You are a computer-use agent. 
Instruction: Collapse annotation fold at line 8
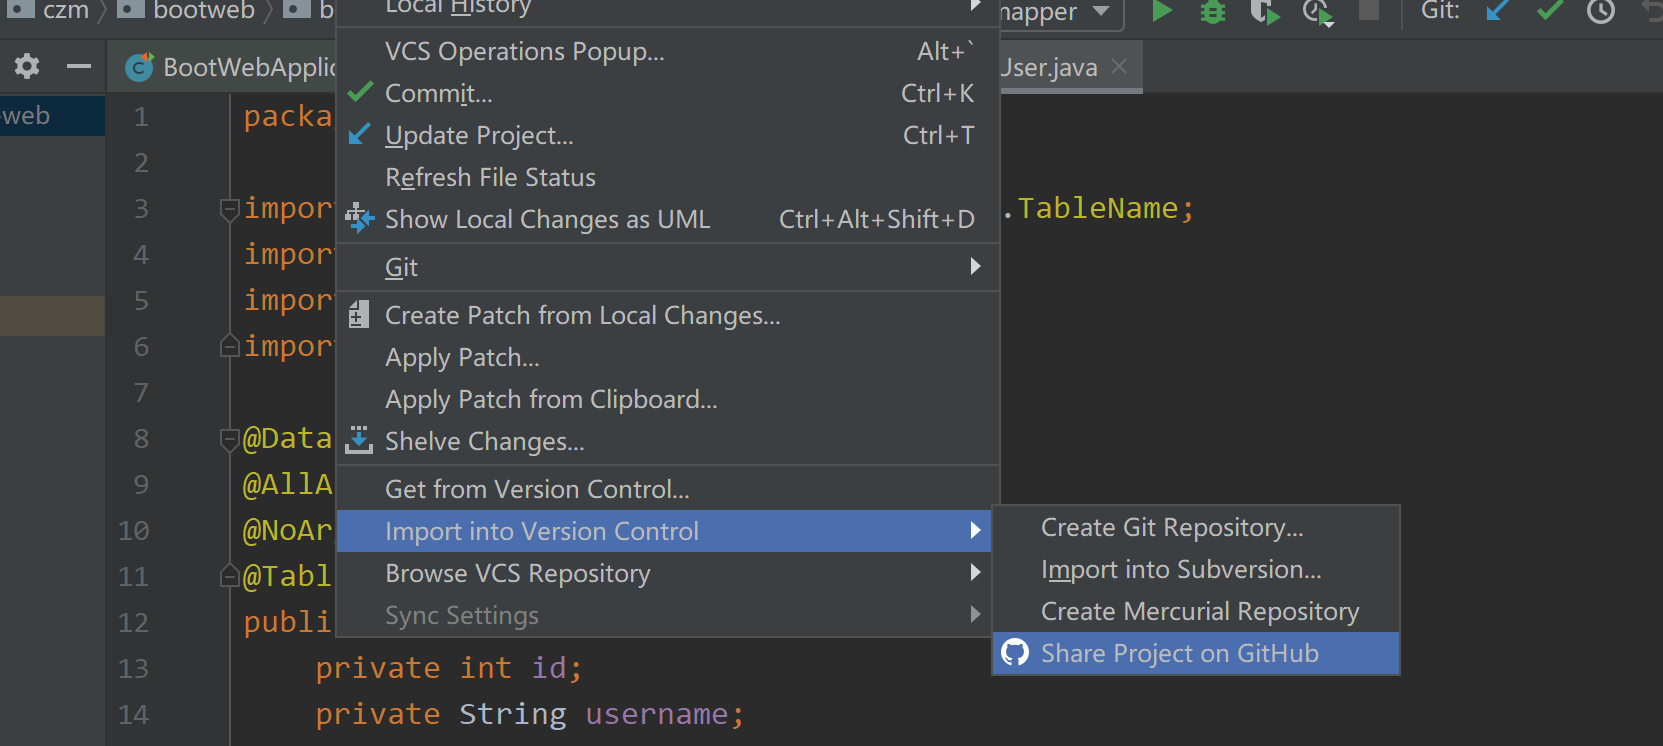[229, 439]
